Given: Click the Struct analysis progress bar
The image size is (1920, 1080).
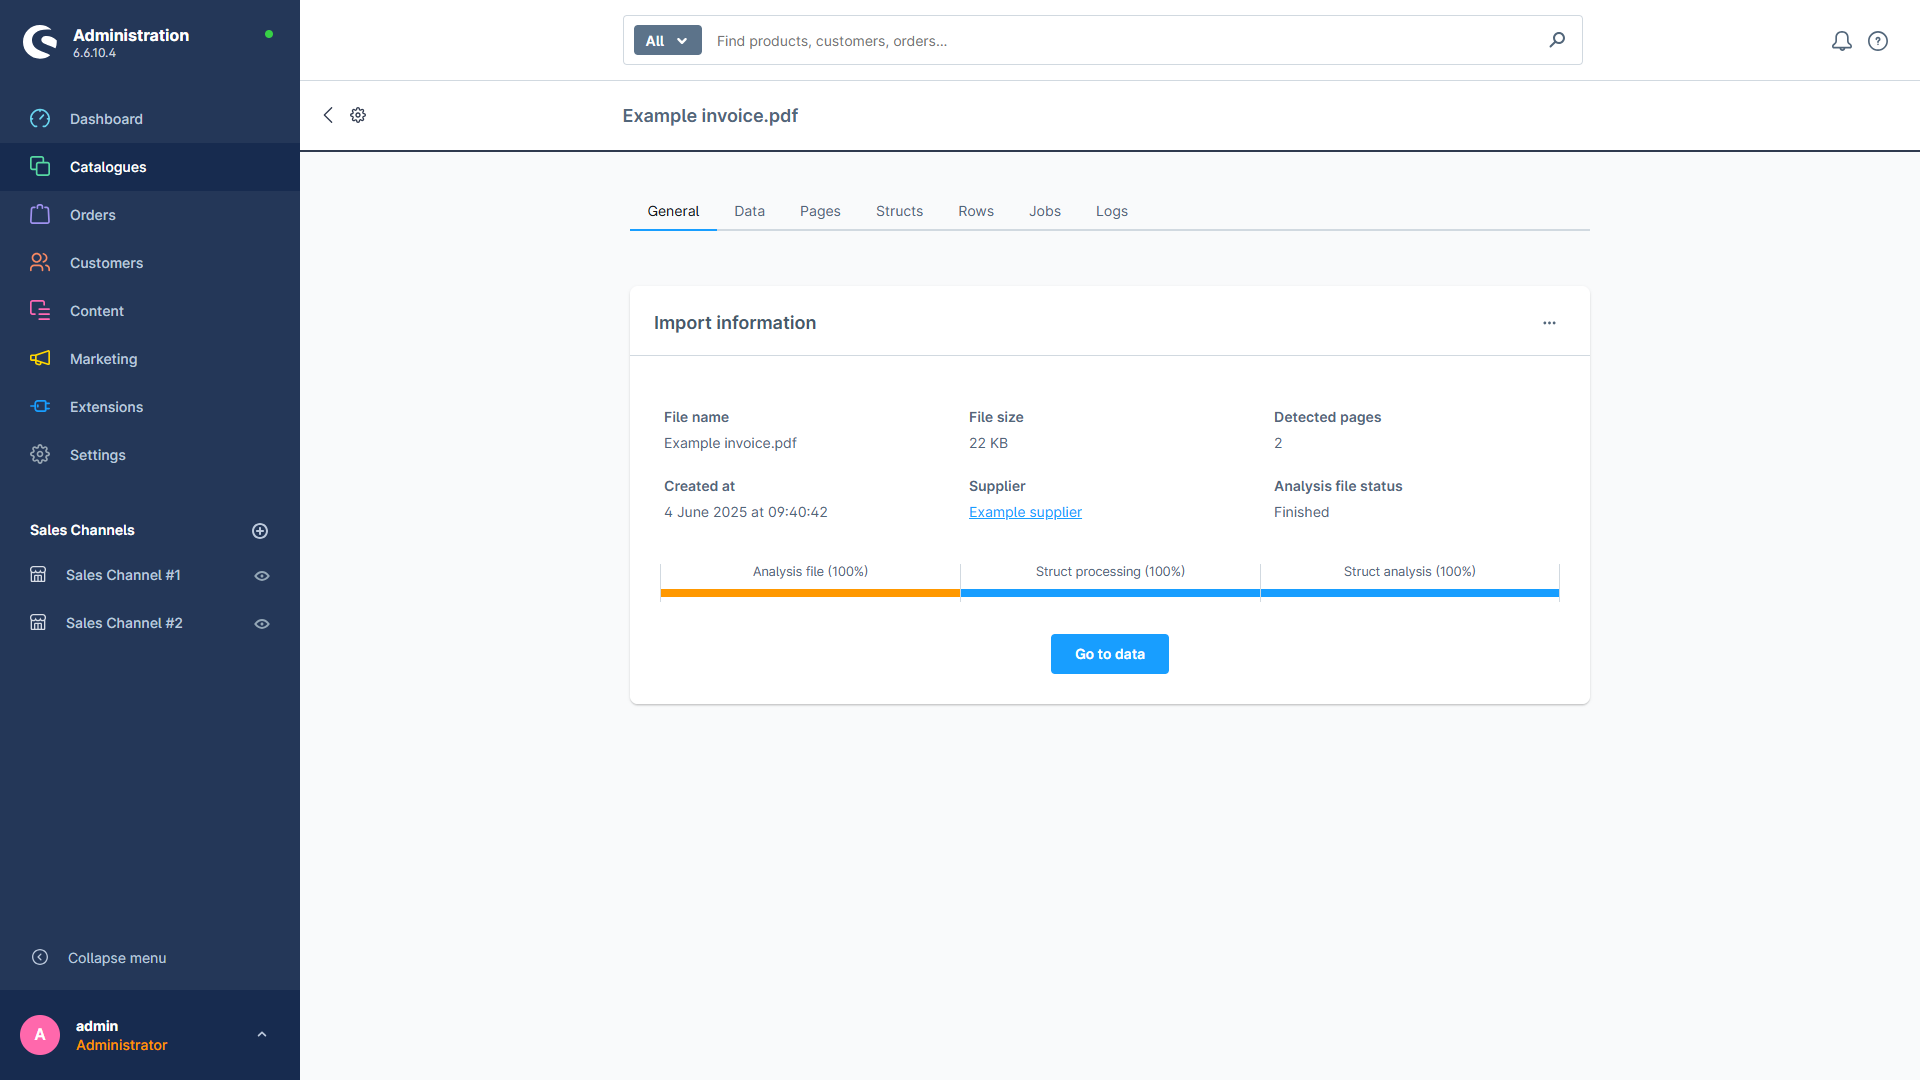Looking at the screenshot, I should pos(1410,593).
